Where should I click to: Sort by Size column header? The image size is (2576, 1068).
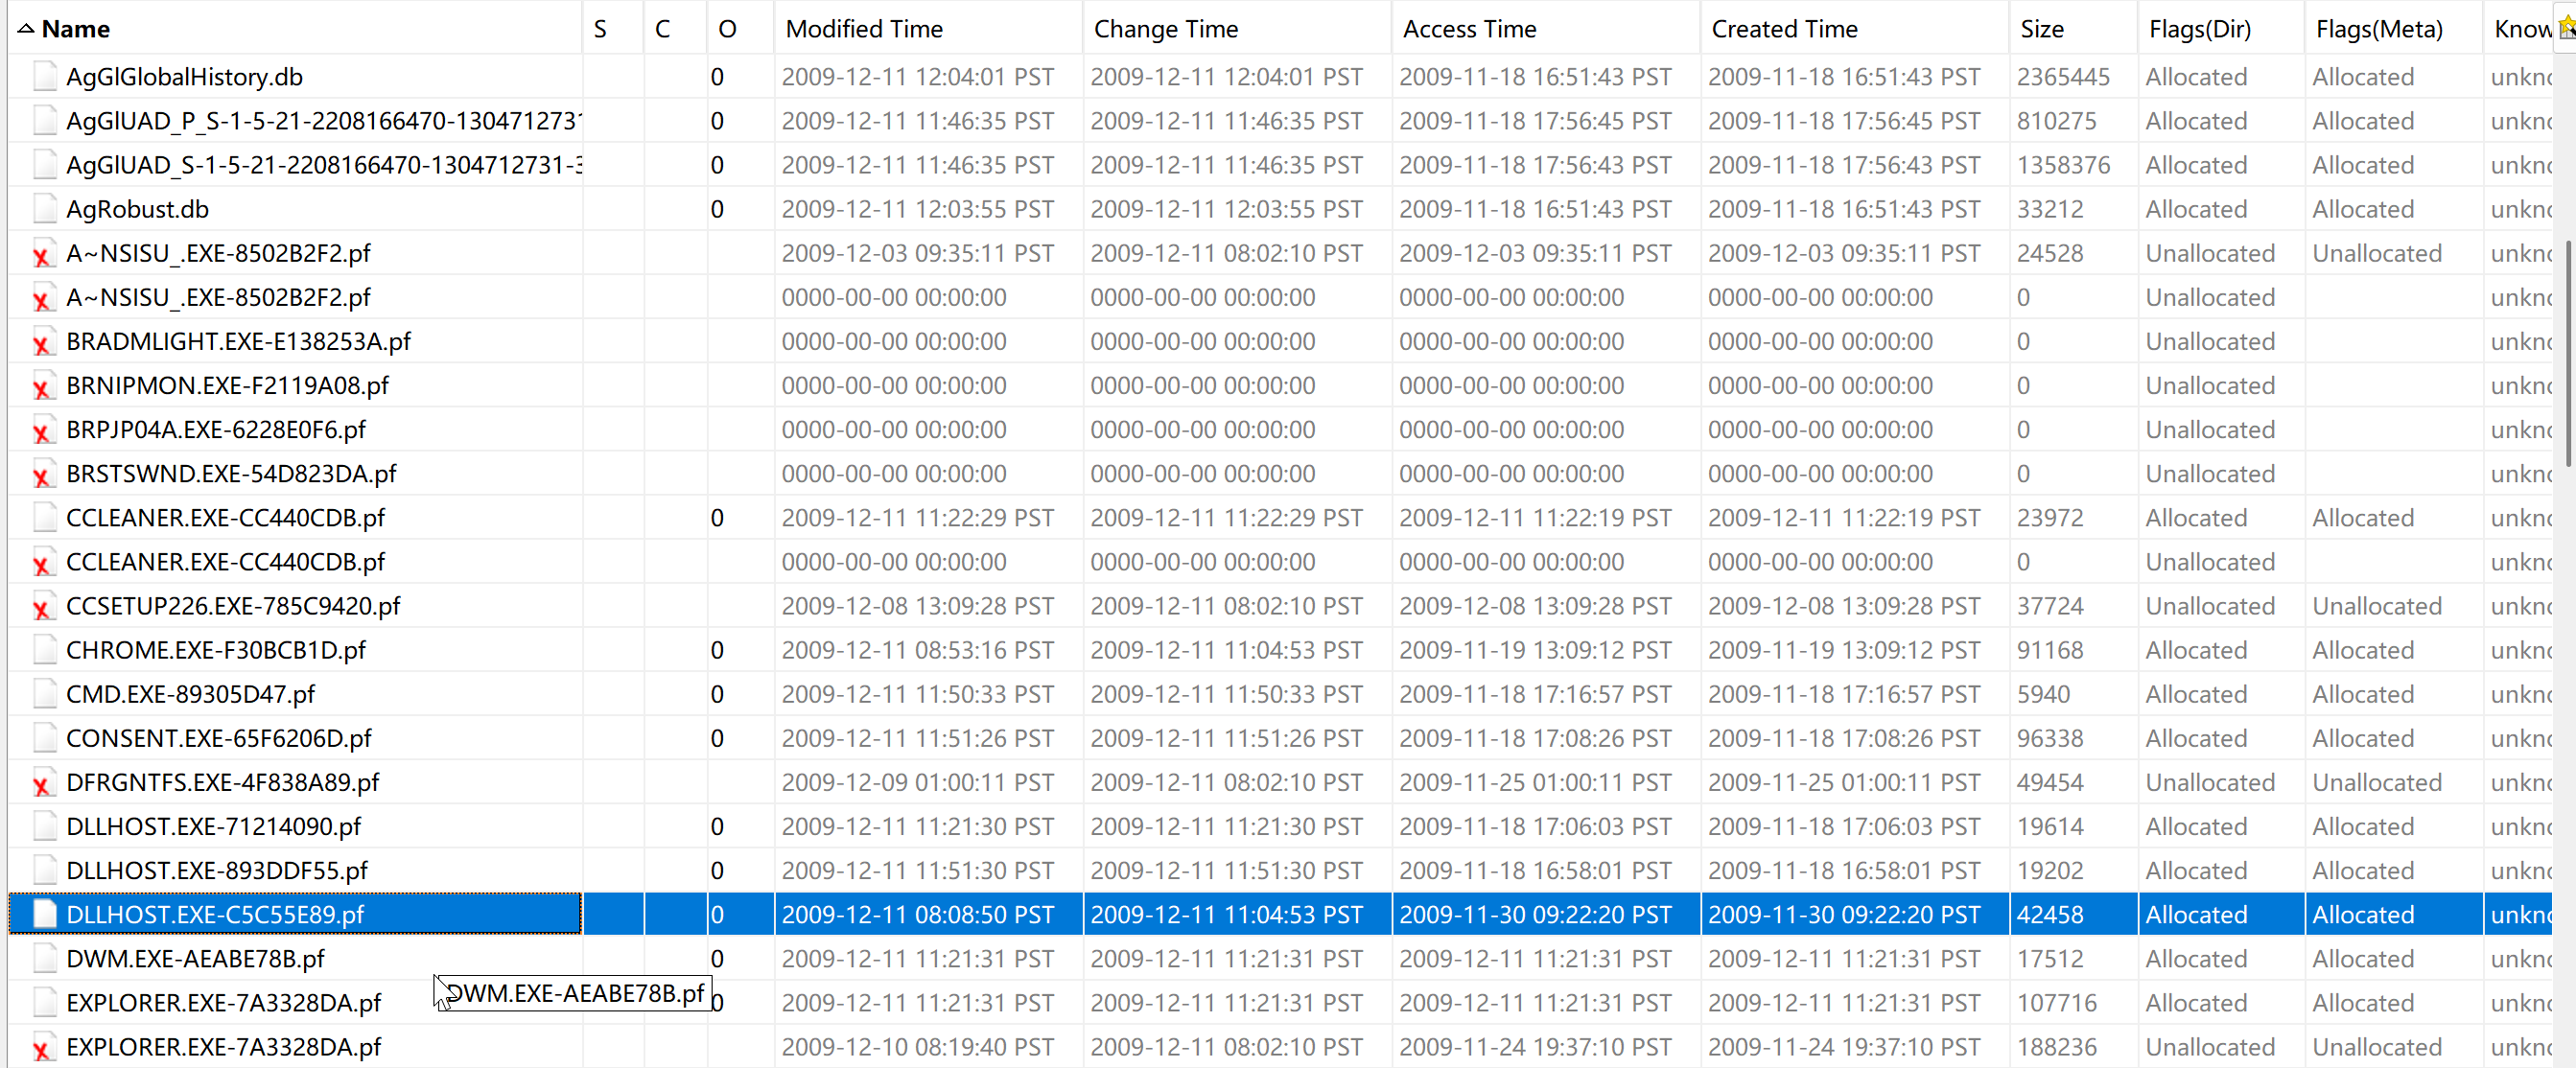[x=2041, y=29]
